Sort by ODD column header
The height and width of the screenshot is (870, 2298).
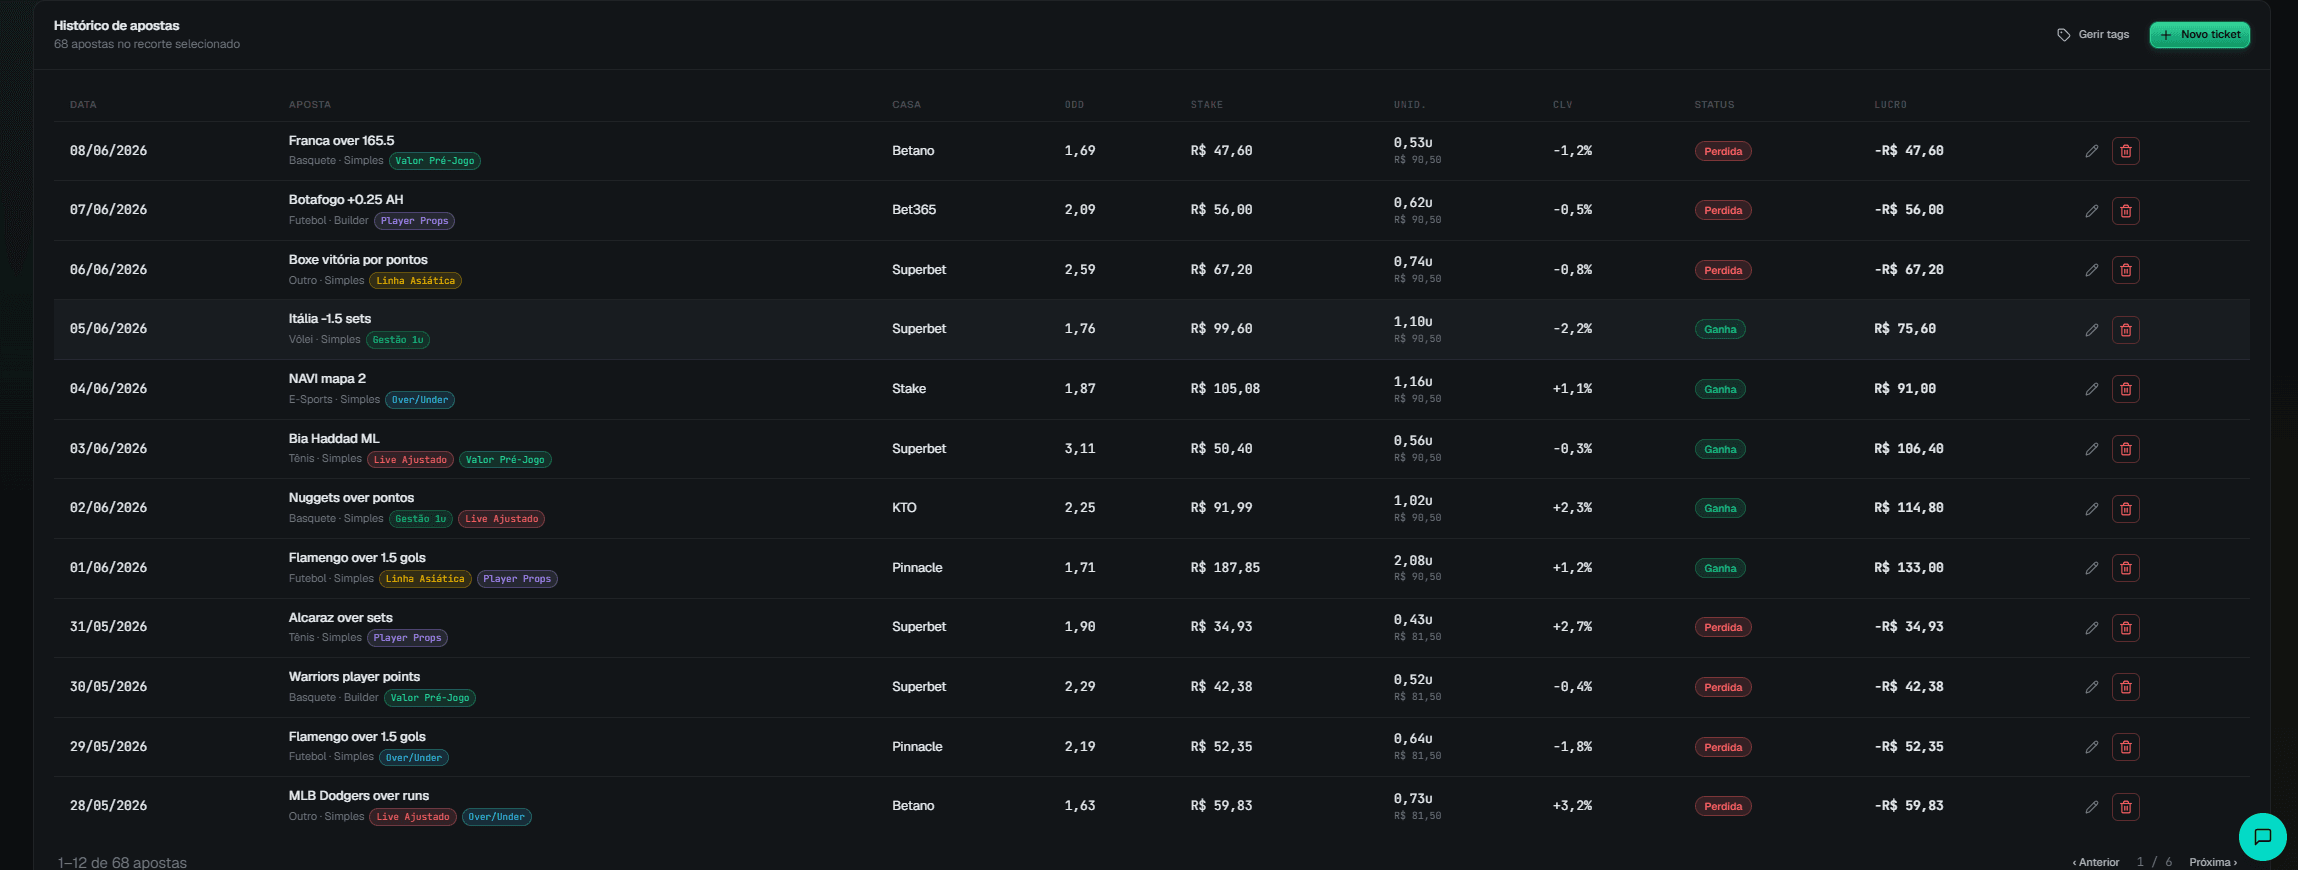[x=1074, y=105]
